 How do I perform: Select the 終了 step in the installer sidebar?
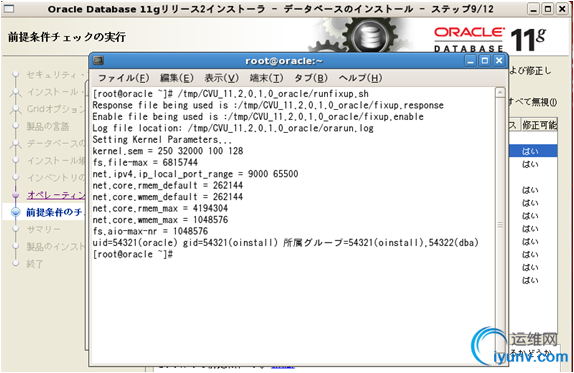(x=35, y=264)
